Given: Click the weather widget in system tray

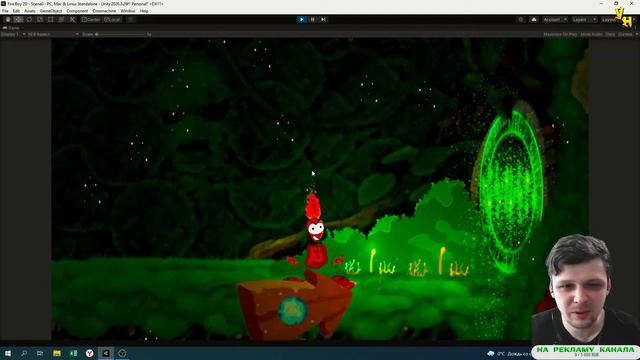Looking at the screenshot, I should (x=509, y=353).
